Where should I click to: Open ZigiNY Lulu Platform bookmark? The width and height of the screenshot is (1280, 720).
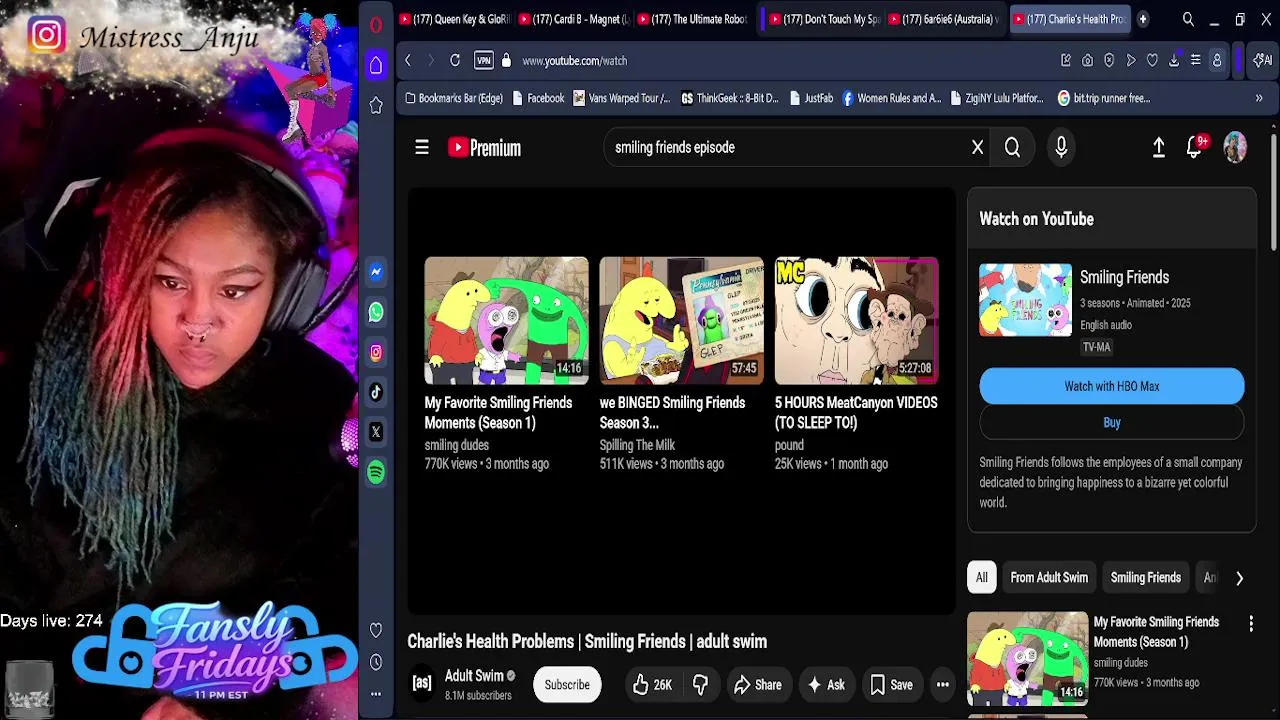997,98
